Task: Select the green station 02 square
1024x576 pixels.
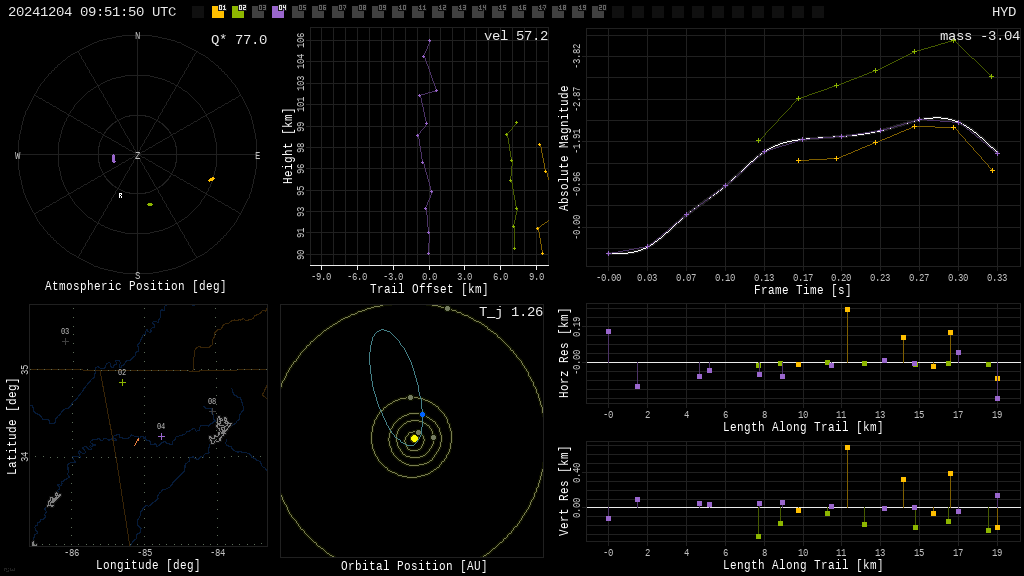Action: pos(238,12)
